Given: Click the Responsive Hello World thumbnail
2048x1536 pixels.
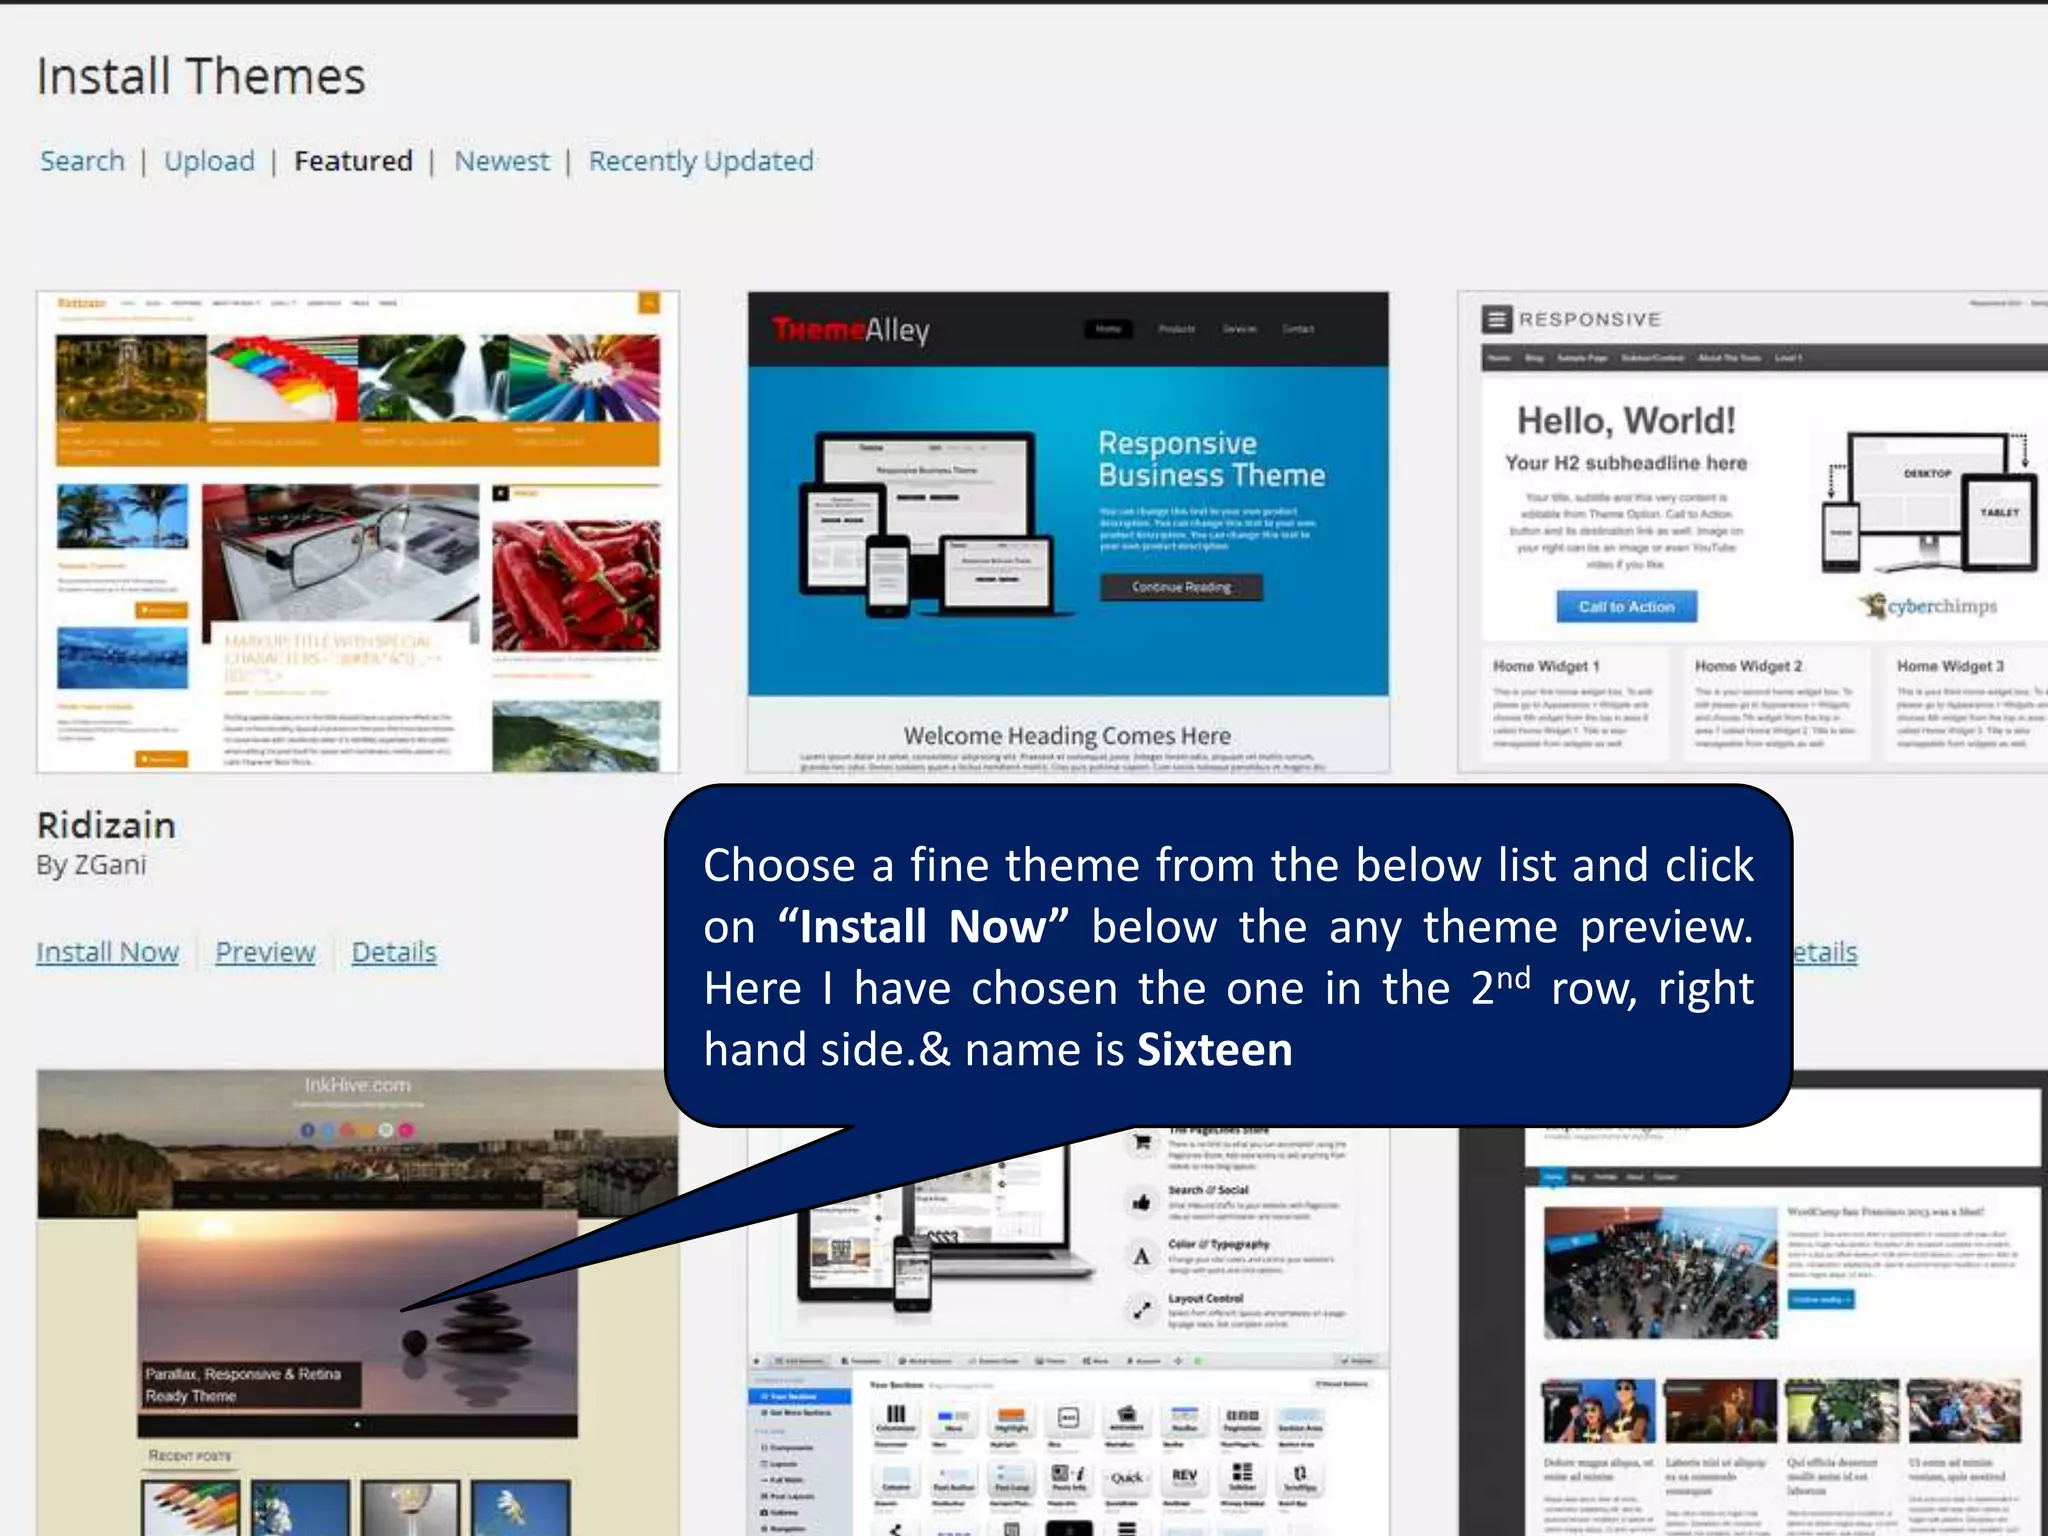Looking at the screenshot, I should click(x=1753, y=532).
